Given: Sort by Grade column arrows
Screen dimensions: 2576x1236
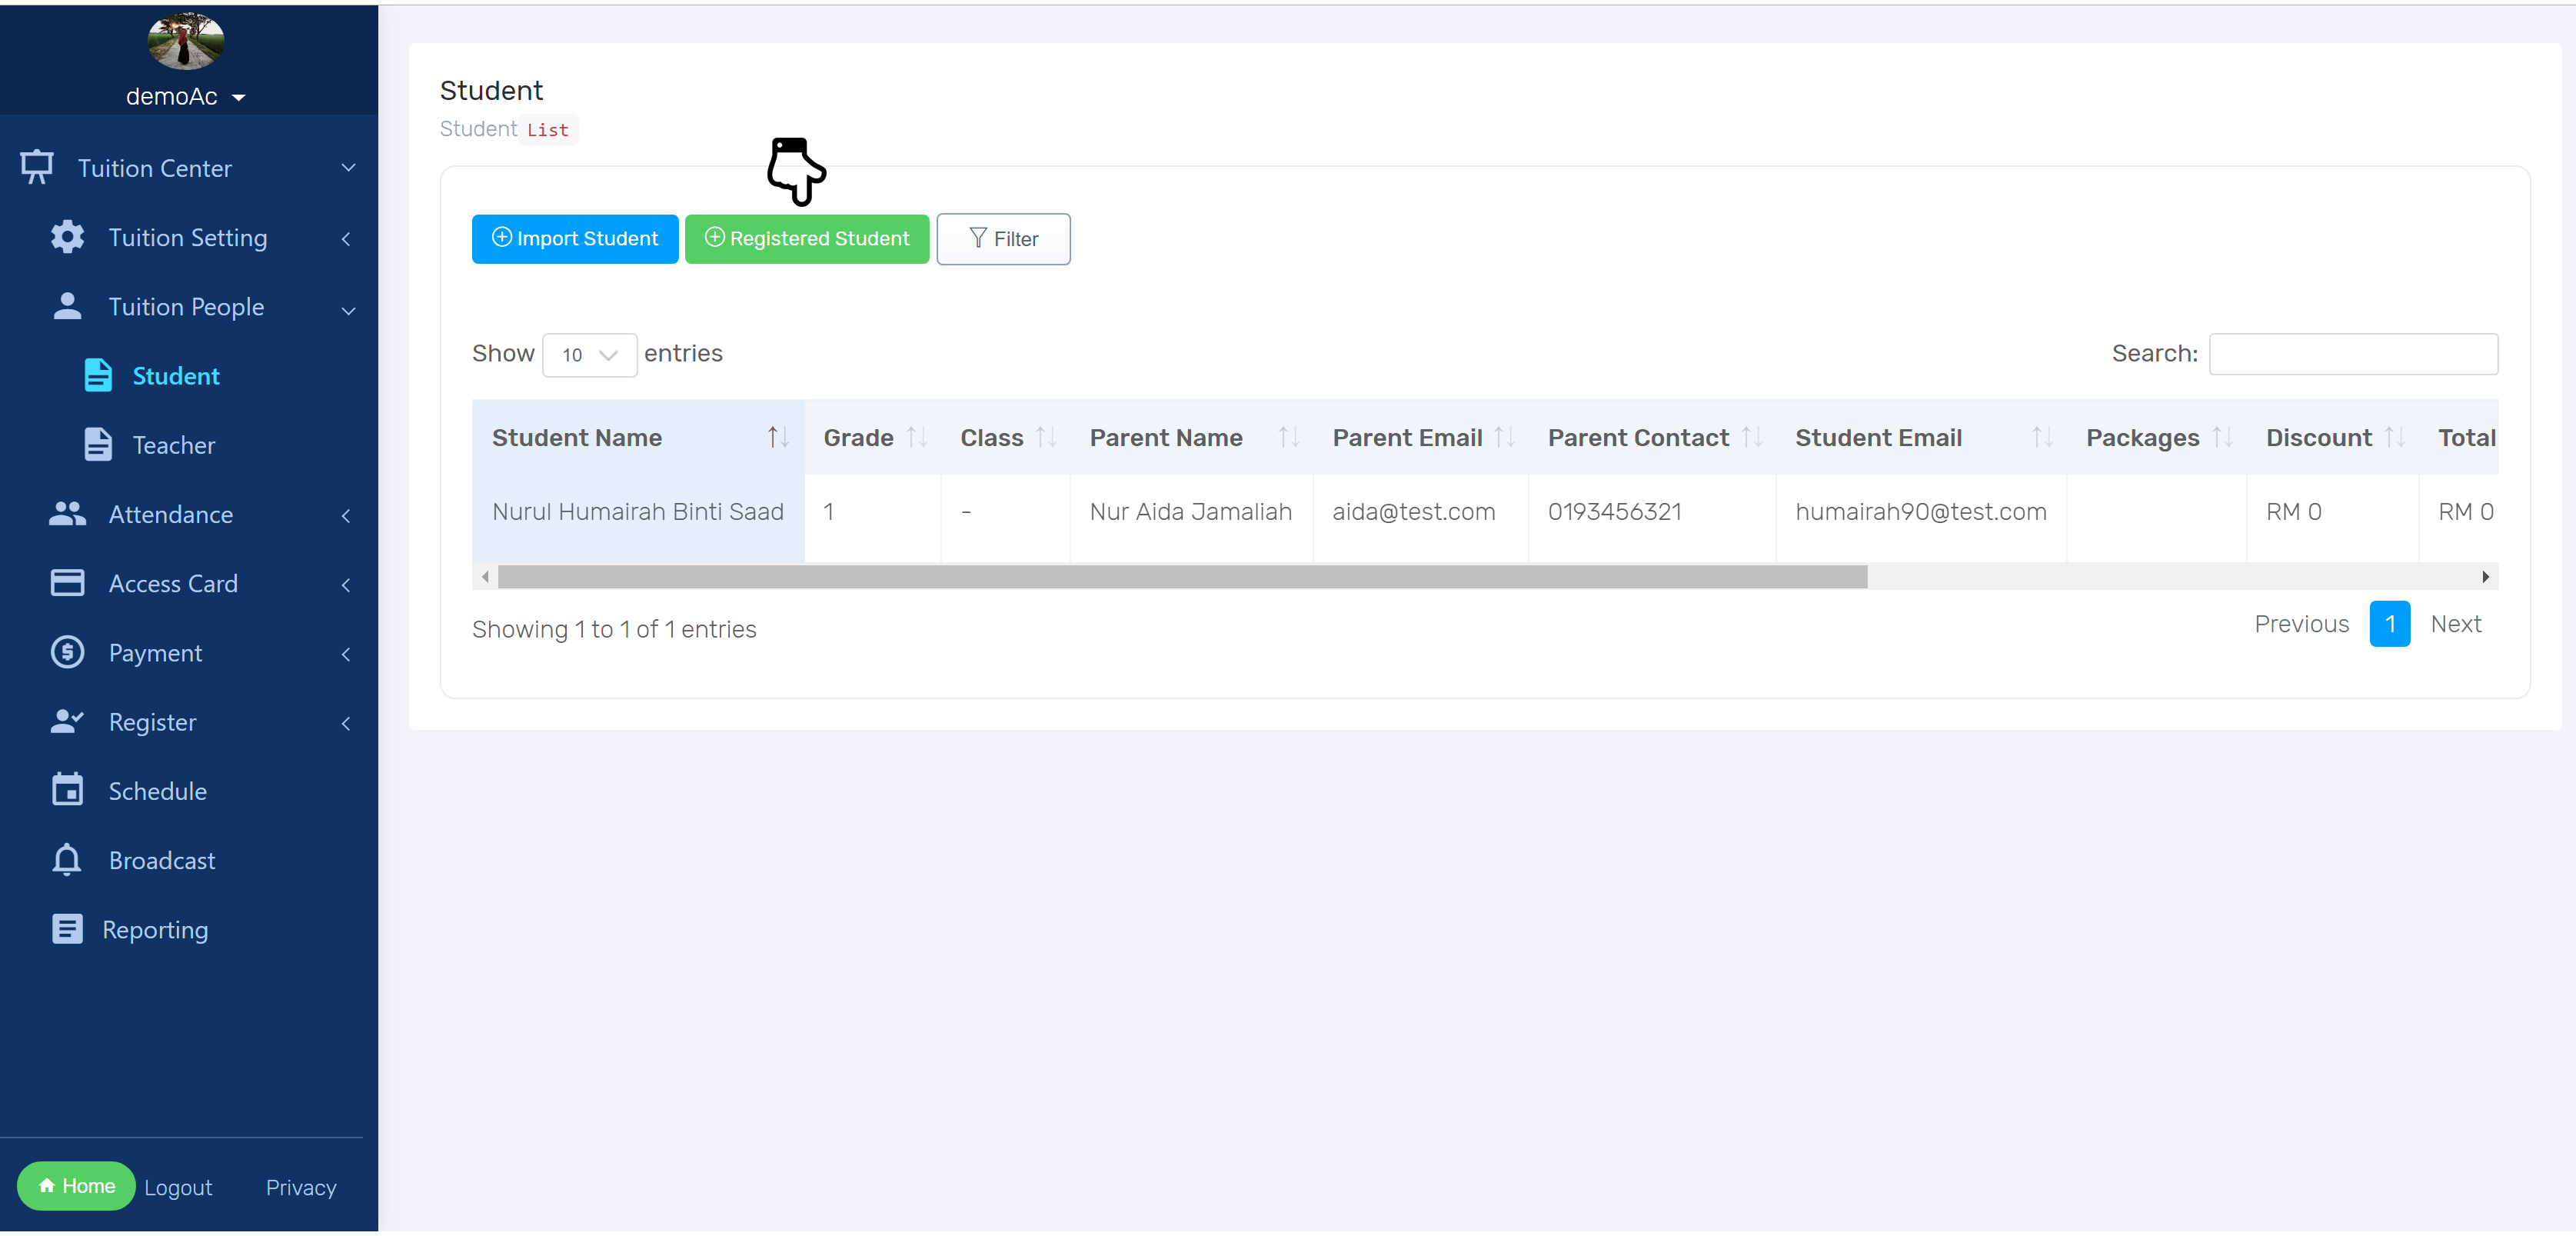Looking at the screenshot, I should point(917,437).
